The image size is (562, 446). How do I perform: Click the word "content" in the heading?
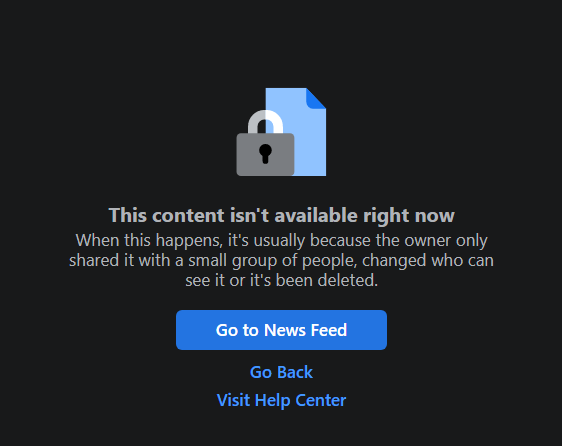click(188, 215)
